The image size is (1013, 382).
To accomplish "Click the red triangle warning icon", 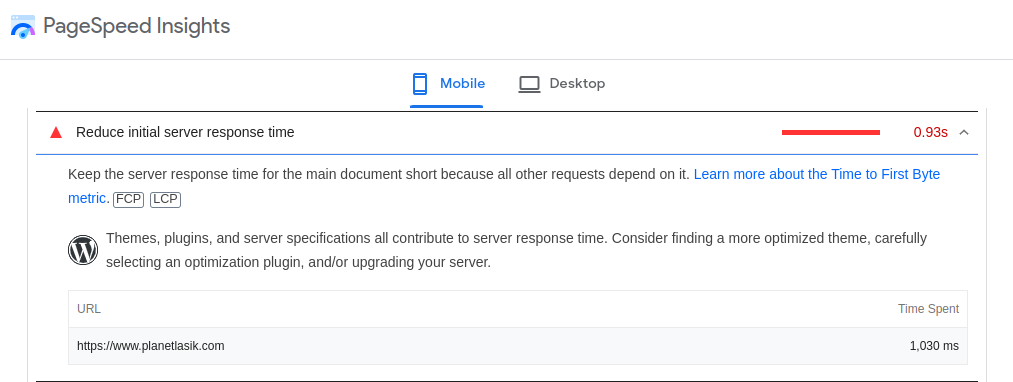I will click(x=56, y=133).
